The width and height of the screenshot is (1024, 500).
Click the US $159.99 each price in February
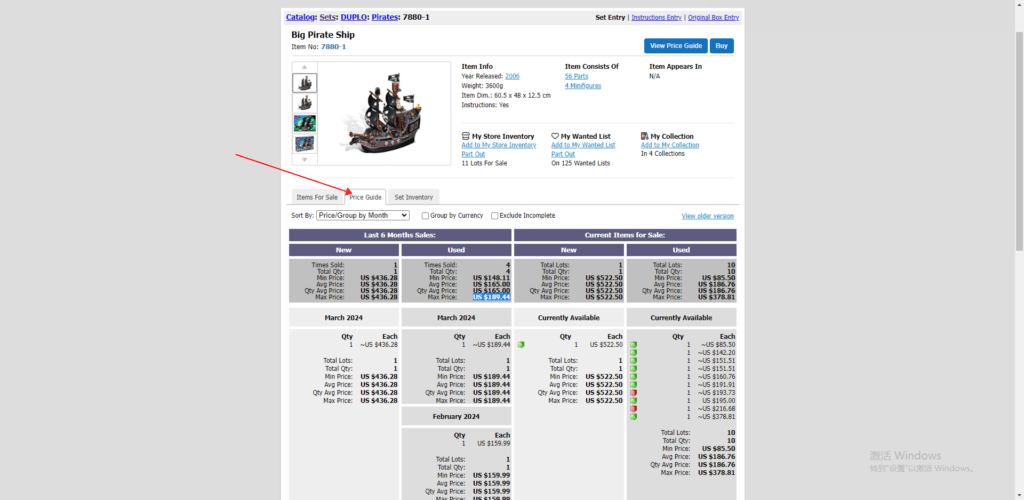tap(493, 443)
